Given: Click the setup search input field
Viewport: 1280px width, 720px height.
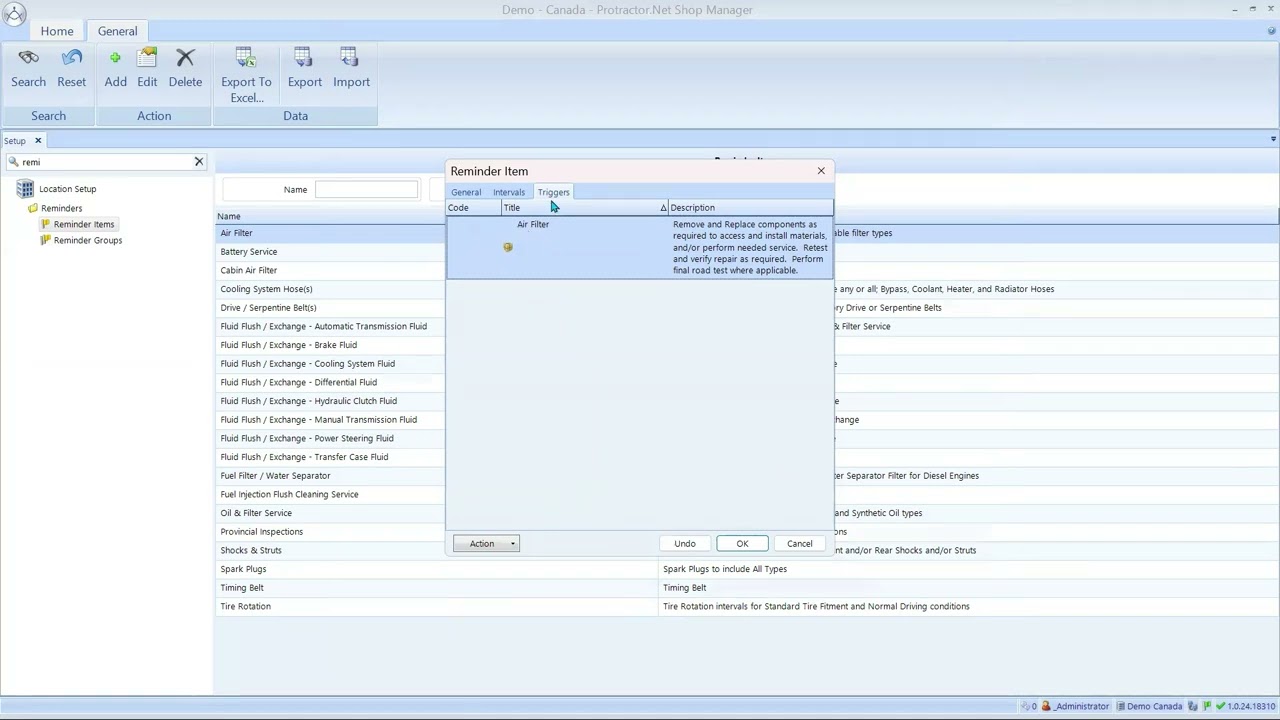Looking at the screenshot, I should (x=105, y=162).
